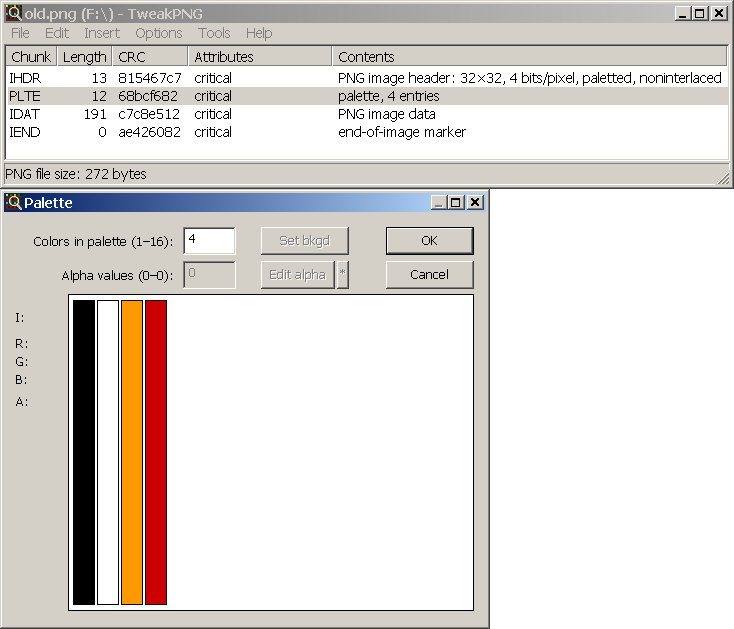Viewport: 734px width, 629px height.
Task: Click the main window resize grip
Action: 724,178
